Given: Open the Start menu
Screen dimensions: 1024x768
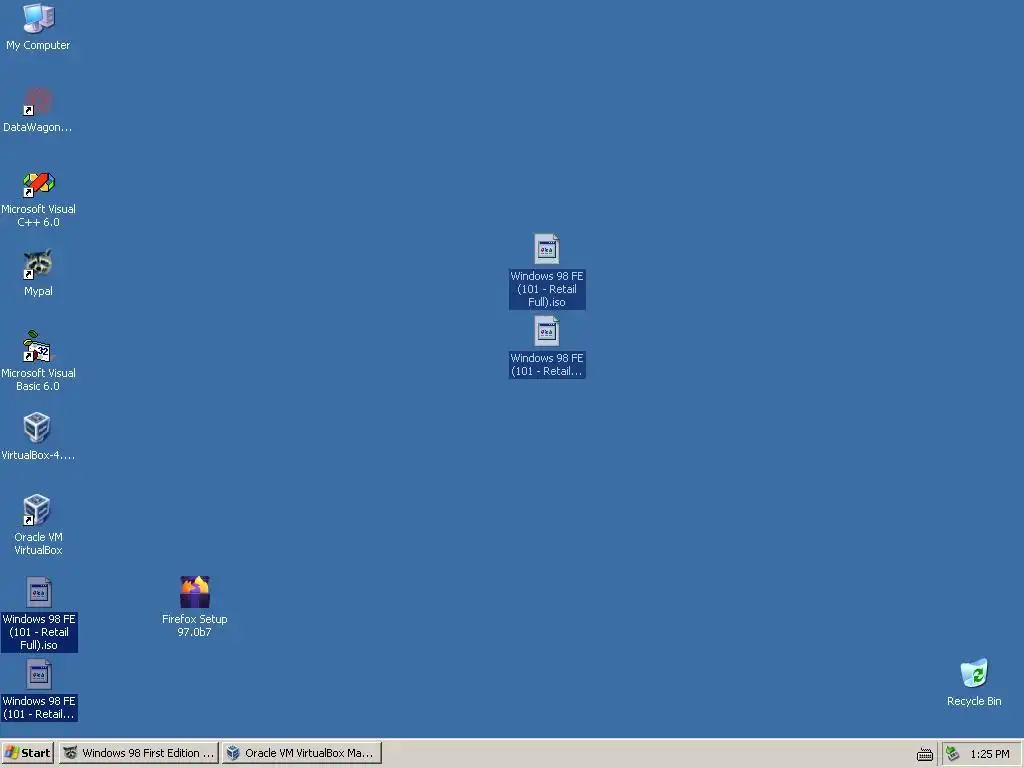Looking at the screenshot, I should point(27,753).
